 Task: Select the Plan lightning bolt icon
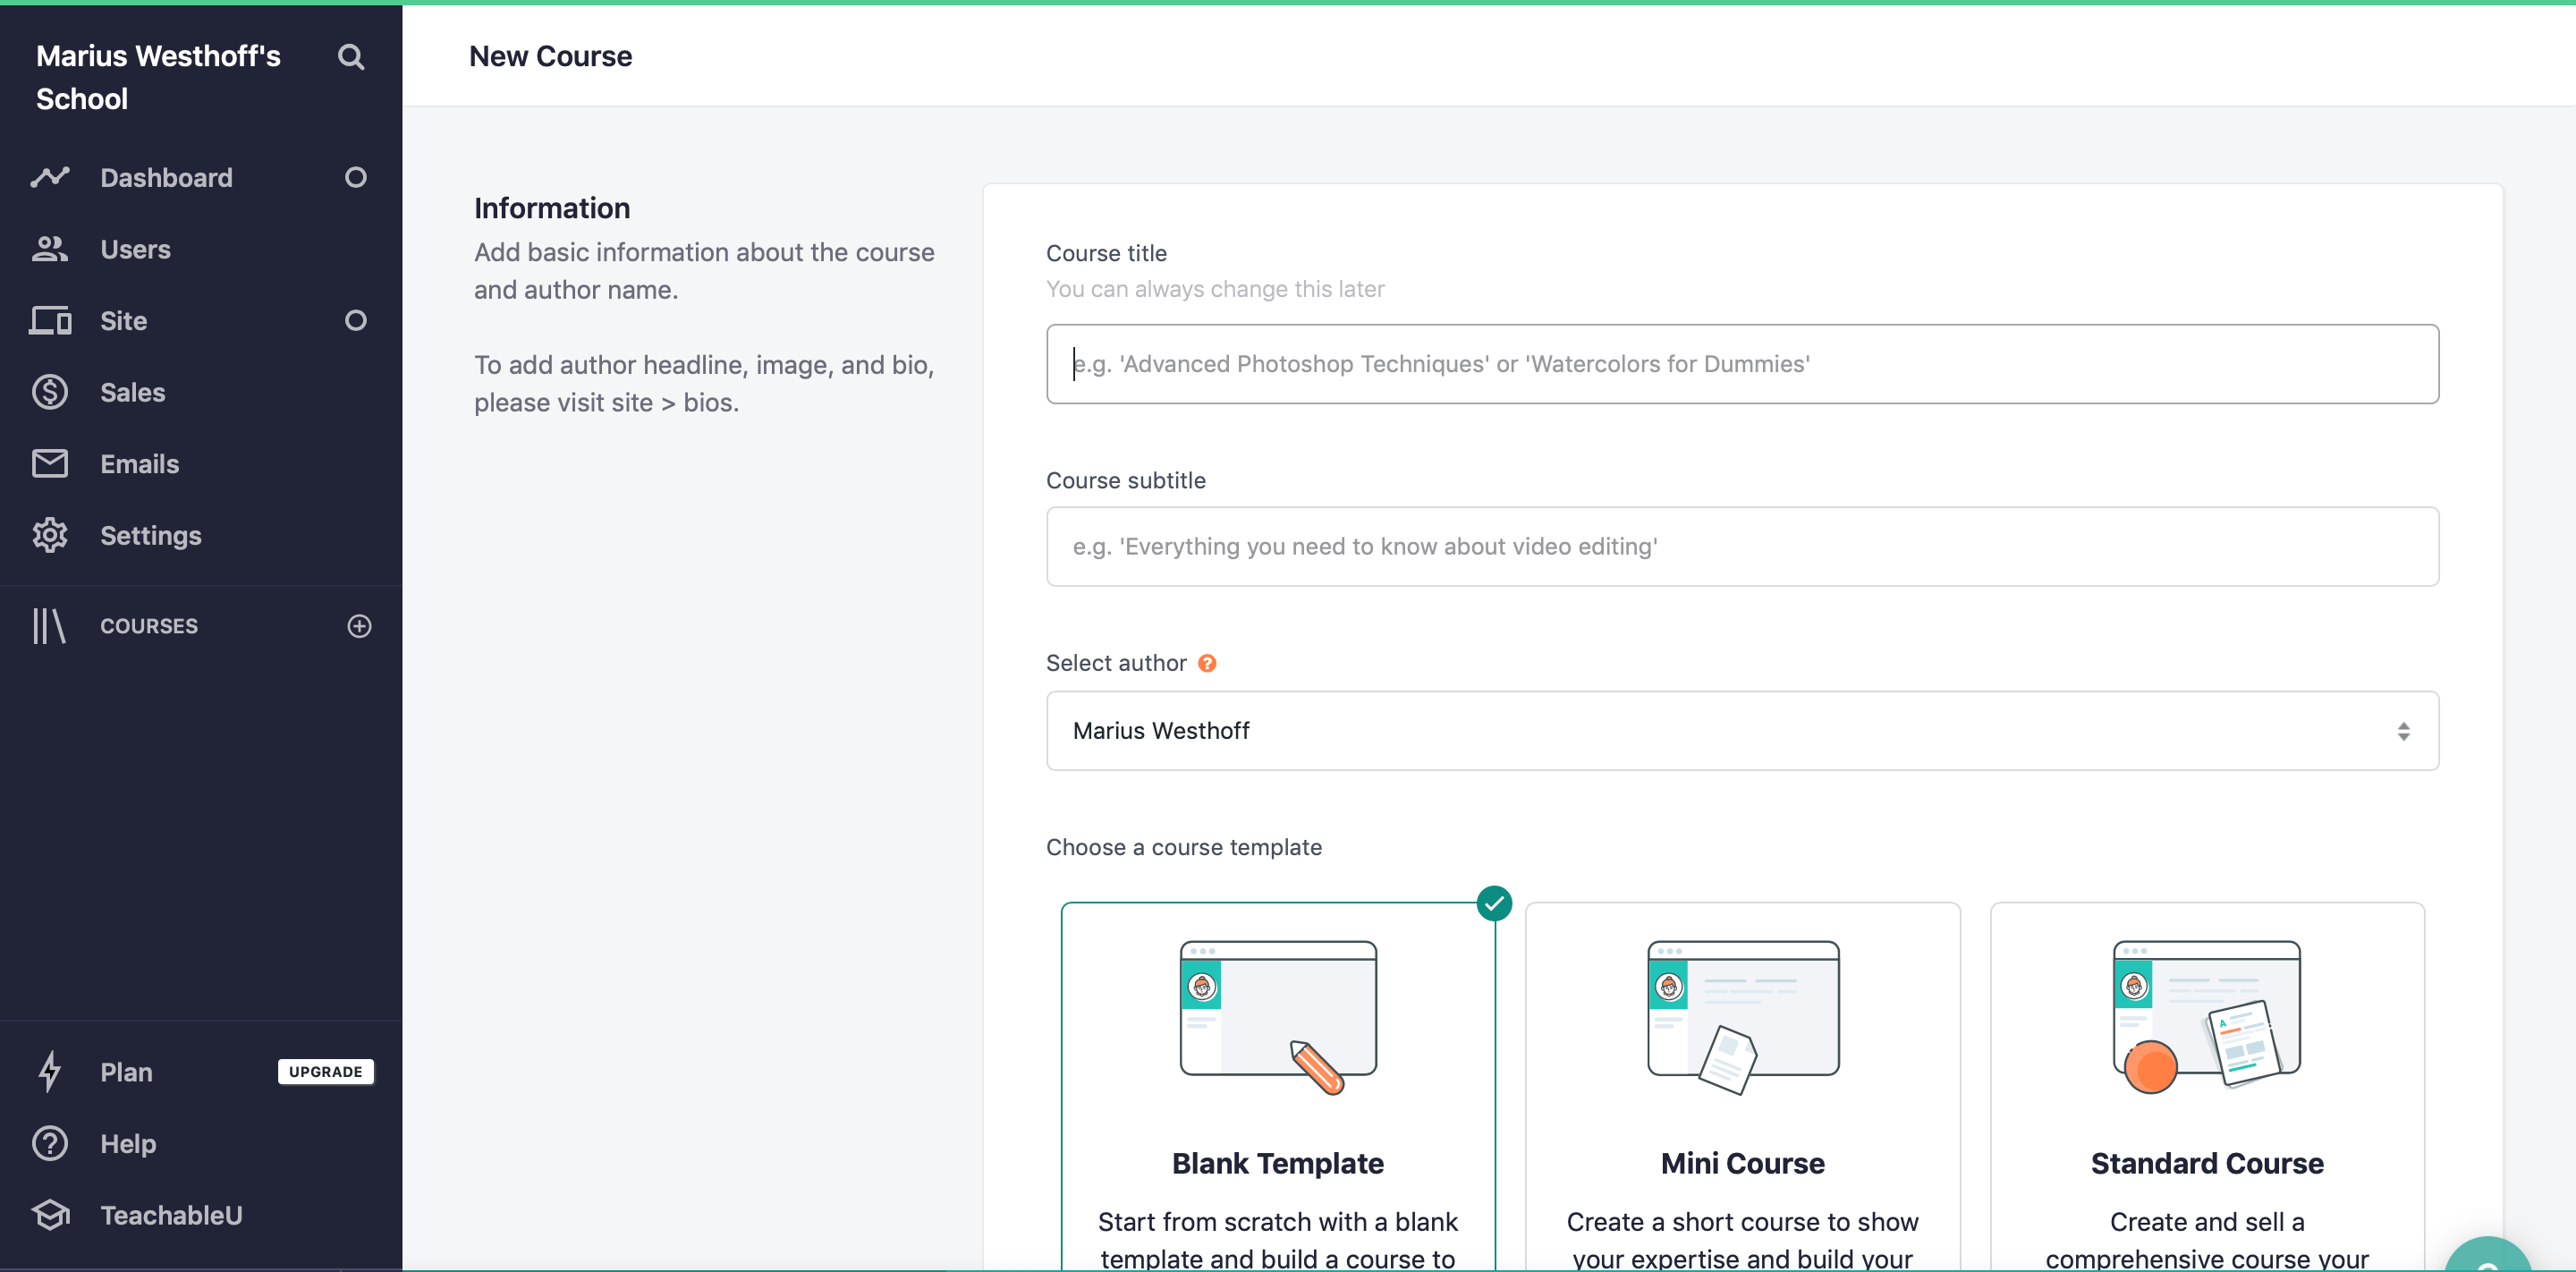(x=50, y=1071)
